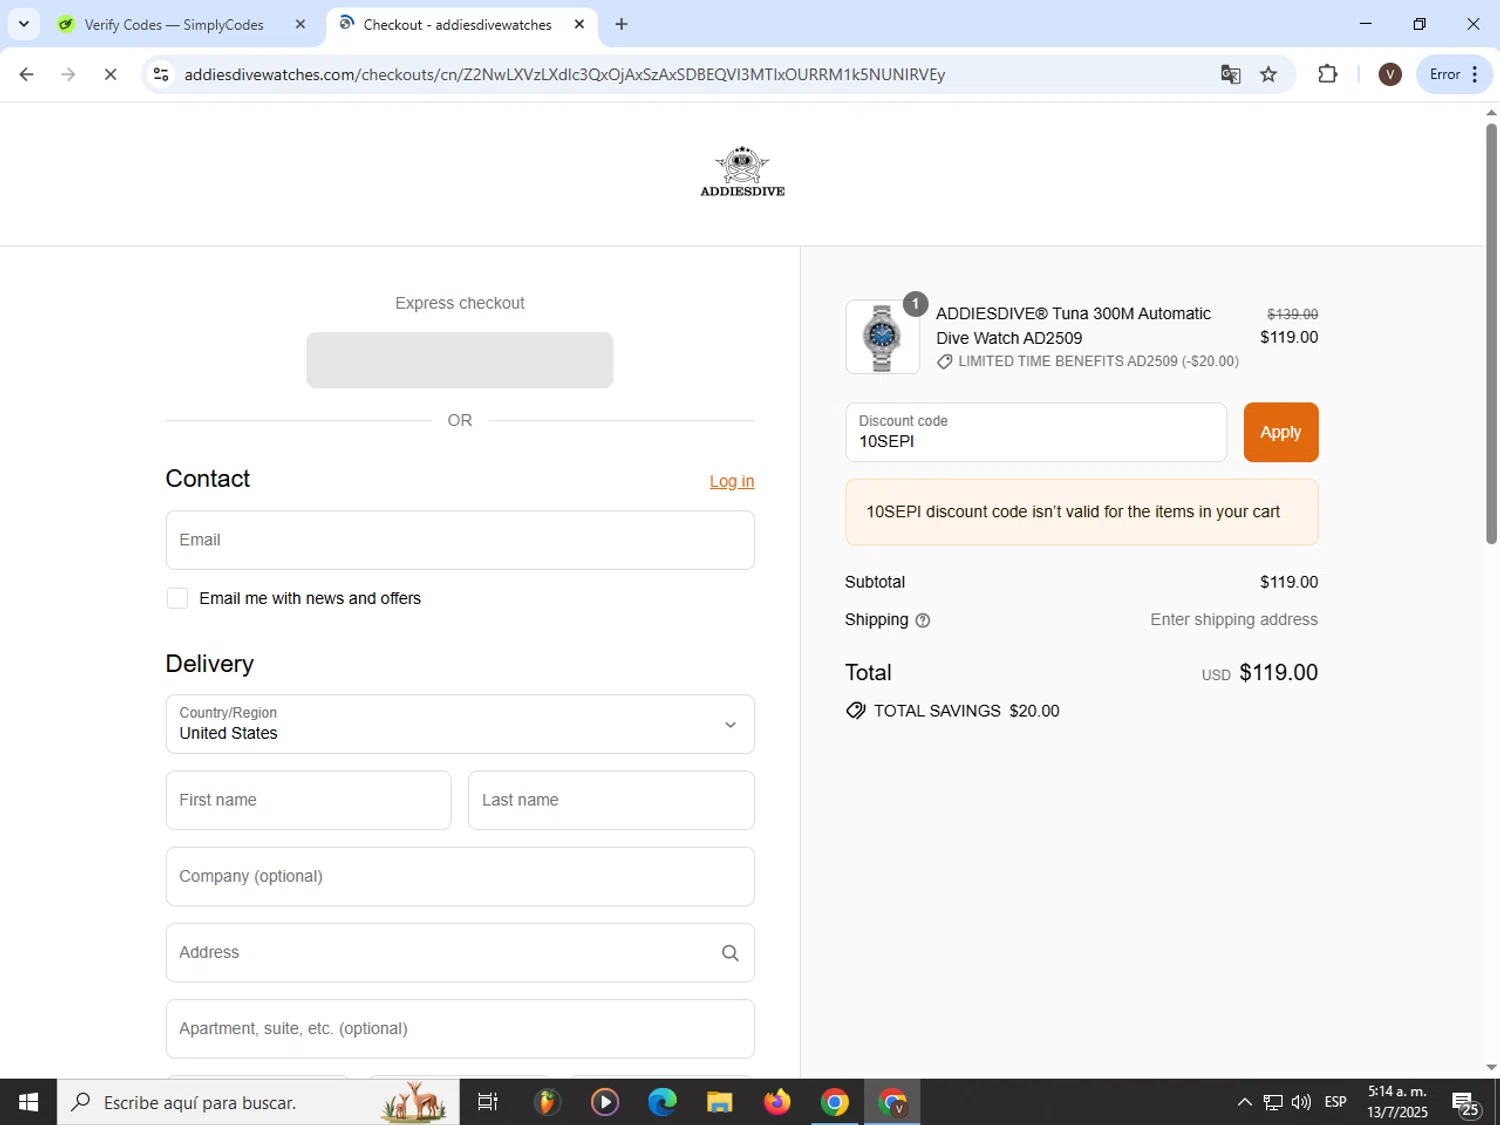Click the scrollbar down arrow
The width and height of the screenshot is (1500, 1125).
1491,1067
